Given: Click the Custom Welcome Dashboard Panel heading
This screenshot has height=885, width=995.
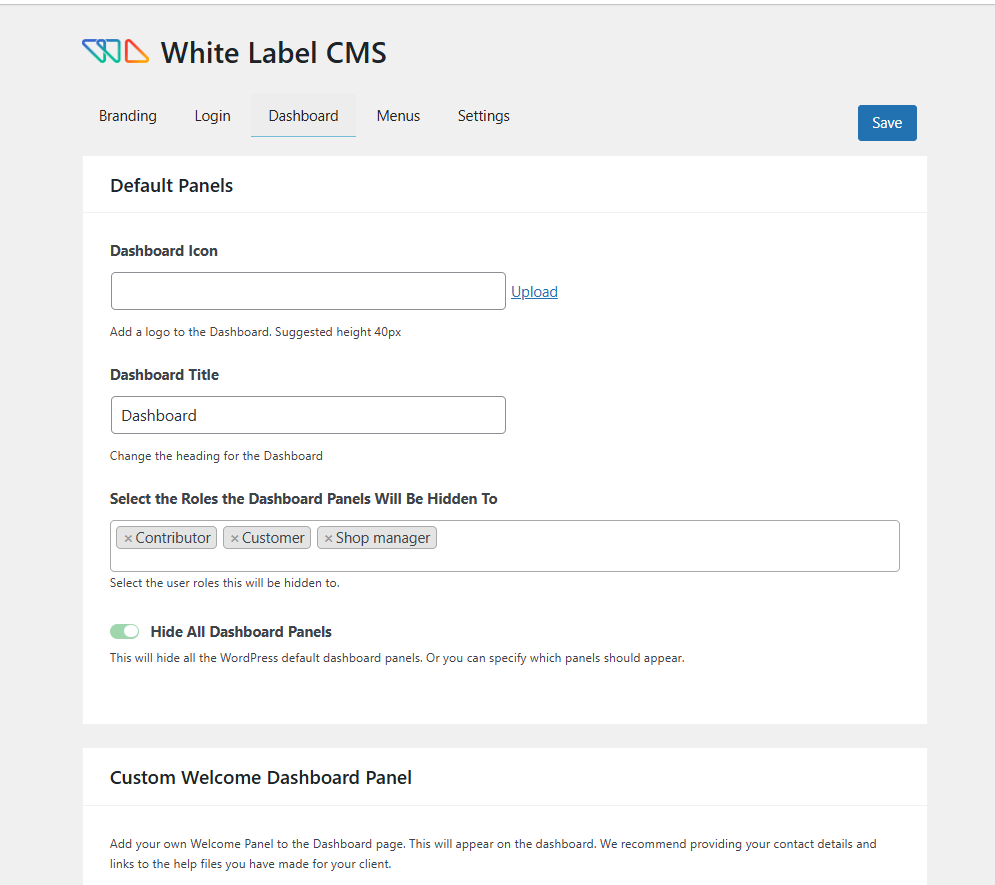Looking at the screenshot, I should click(x=261, y=777).
